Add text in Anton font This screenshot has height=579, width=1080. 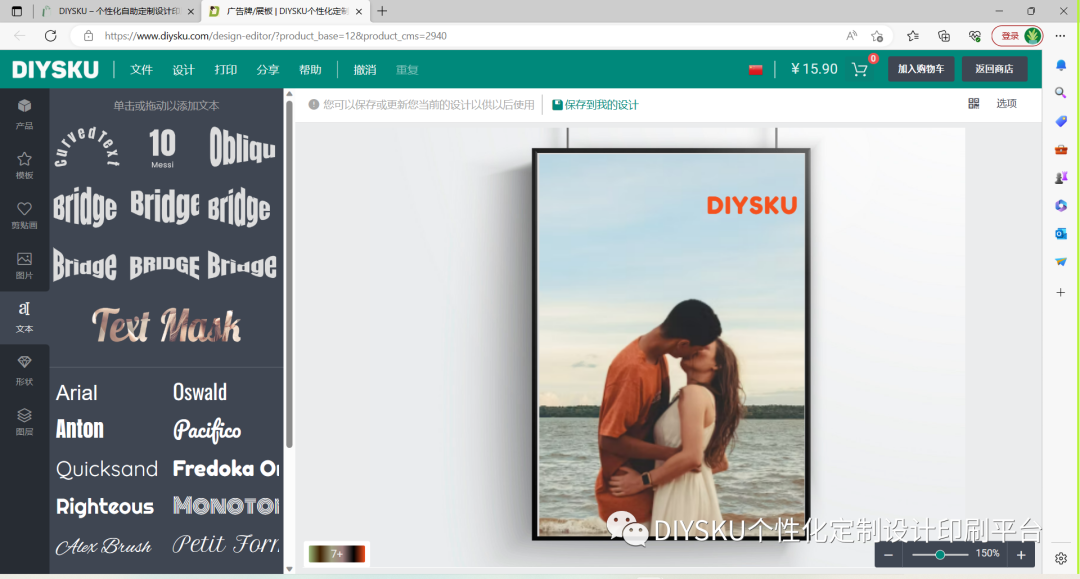click(x=80, y=429)
